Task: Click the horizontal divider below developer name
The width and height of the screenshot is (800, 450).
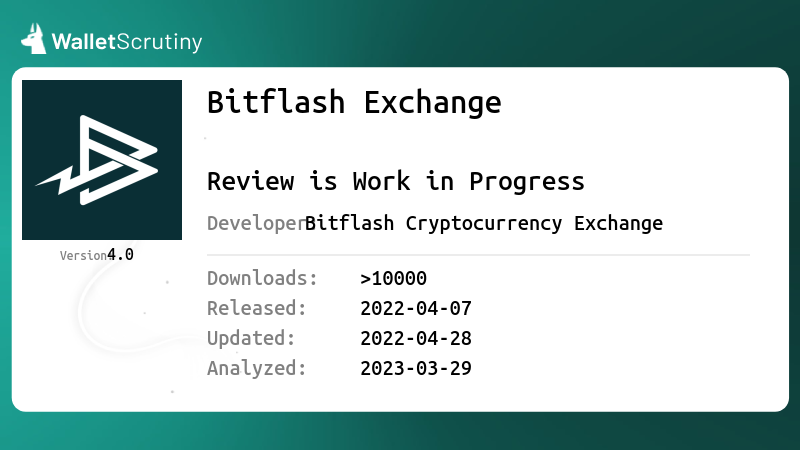Action: pos(479,255)
